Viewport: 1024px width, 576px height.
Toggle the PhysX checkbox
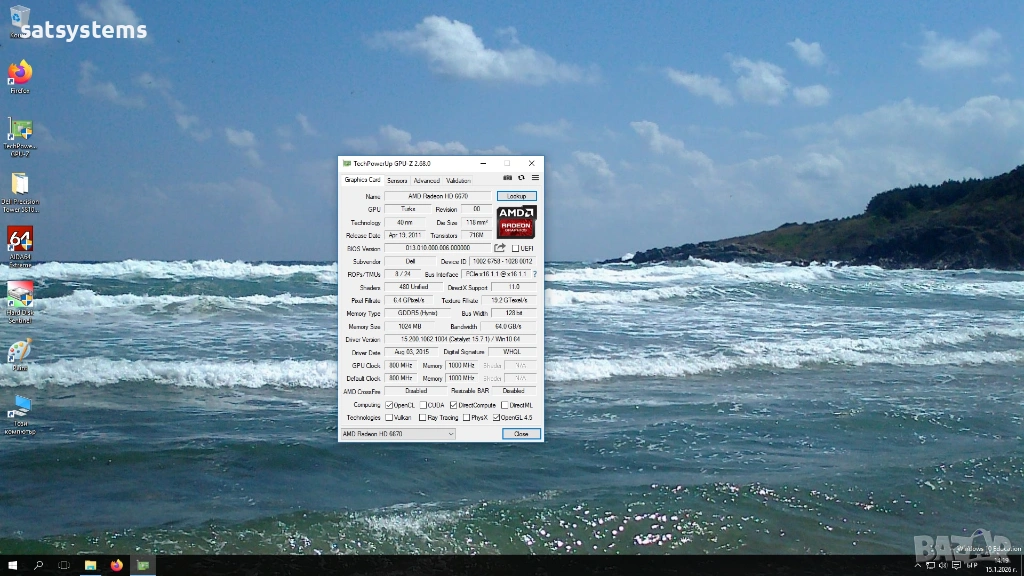[x=466, y=417]
